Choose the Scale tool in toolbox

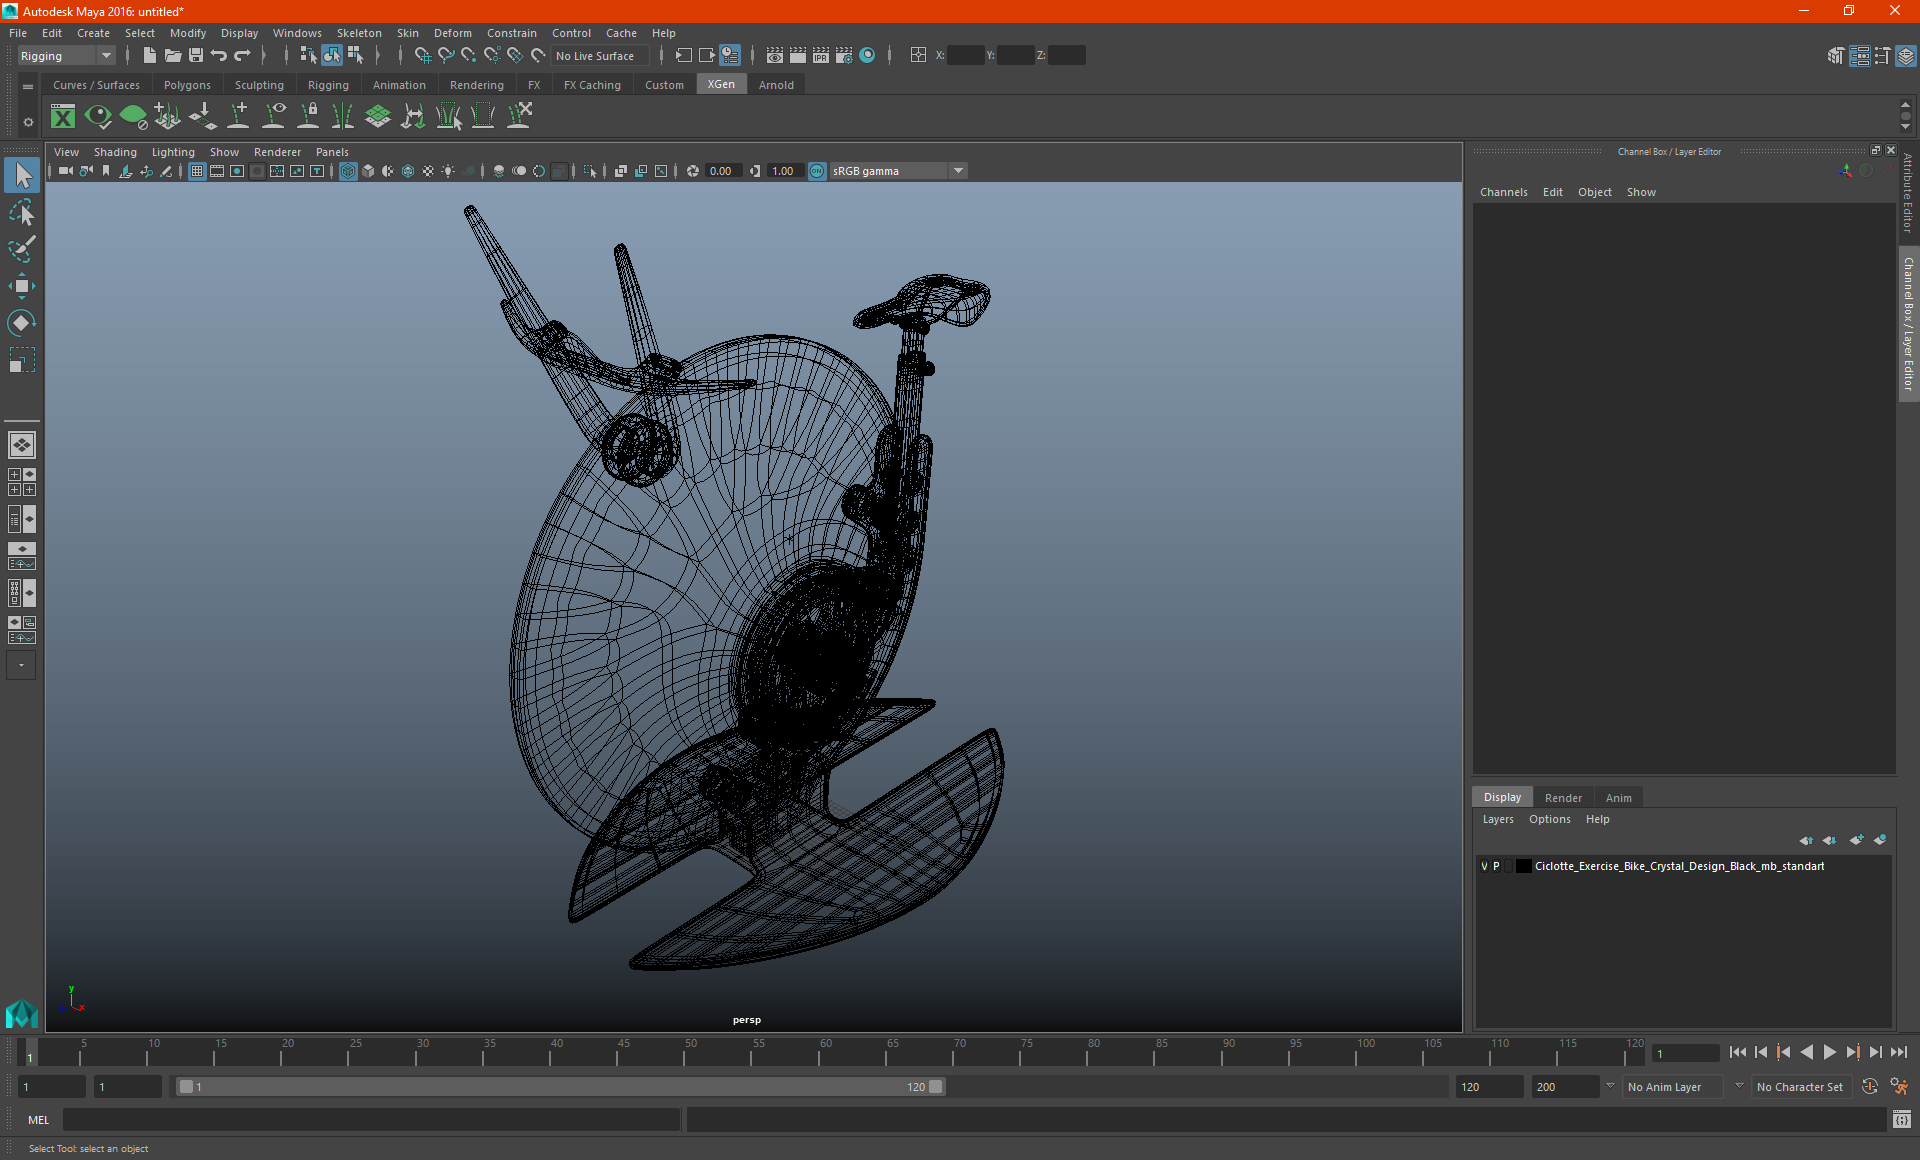coord(21,359)
